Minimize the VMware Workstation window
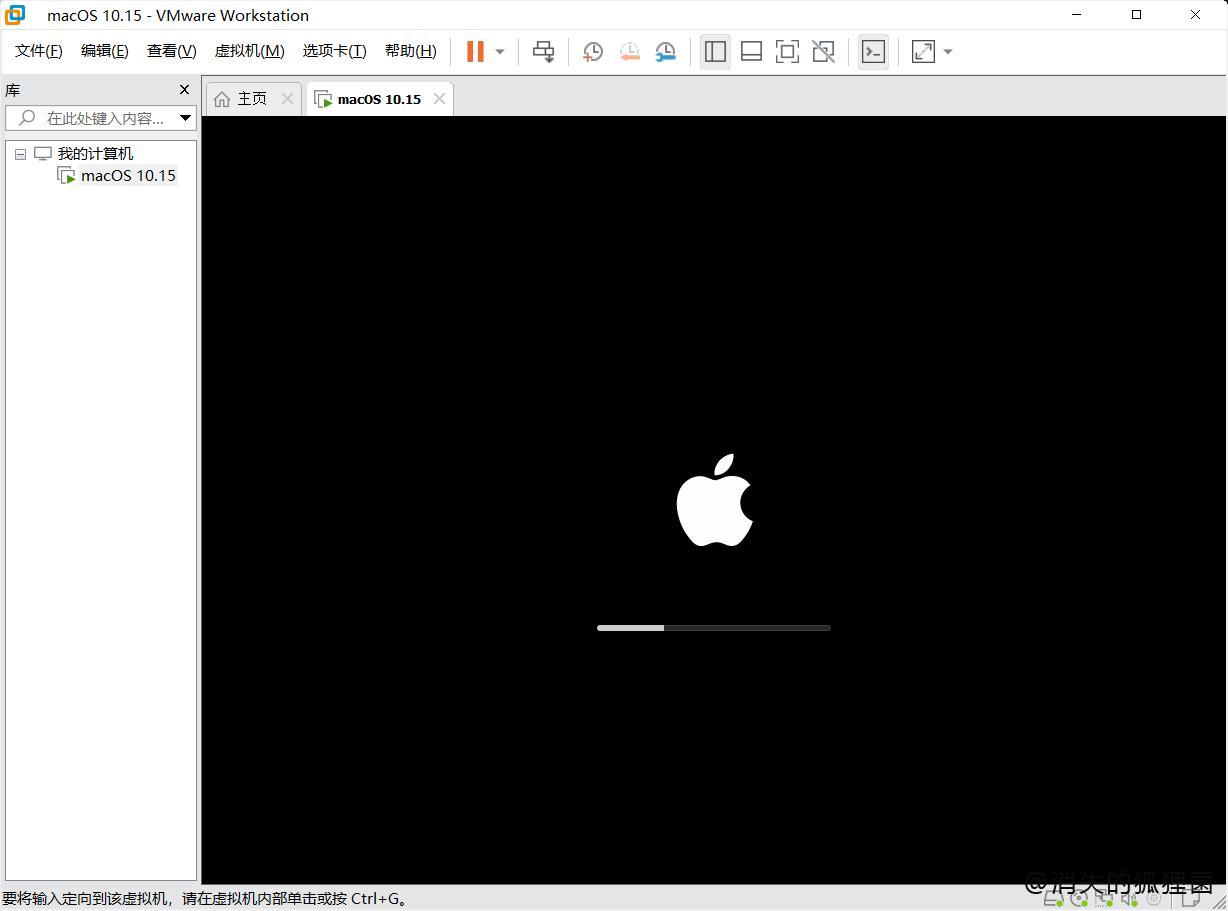Viewport: 1228px width, 911px height. click(x=1077, y=15)
